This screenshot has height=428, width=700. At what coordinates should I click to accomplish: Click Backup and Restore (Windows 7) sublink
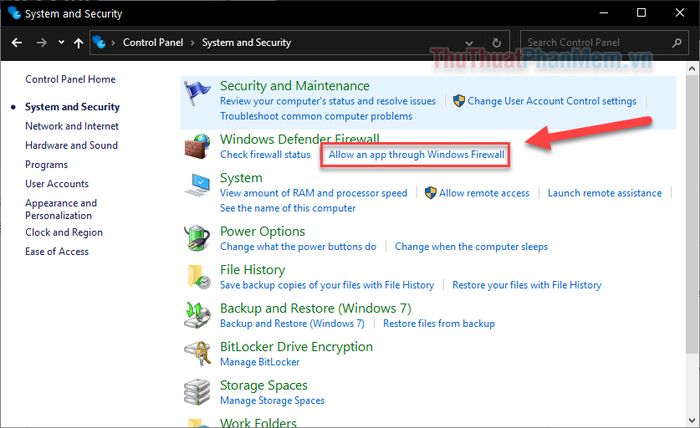coord(292,324)
